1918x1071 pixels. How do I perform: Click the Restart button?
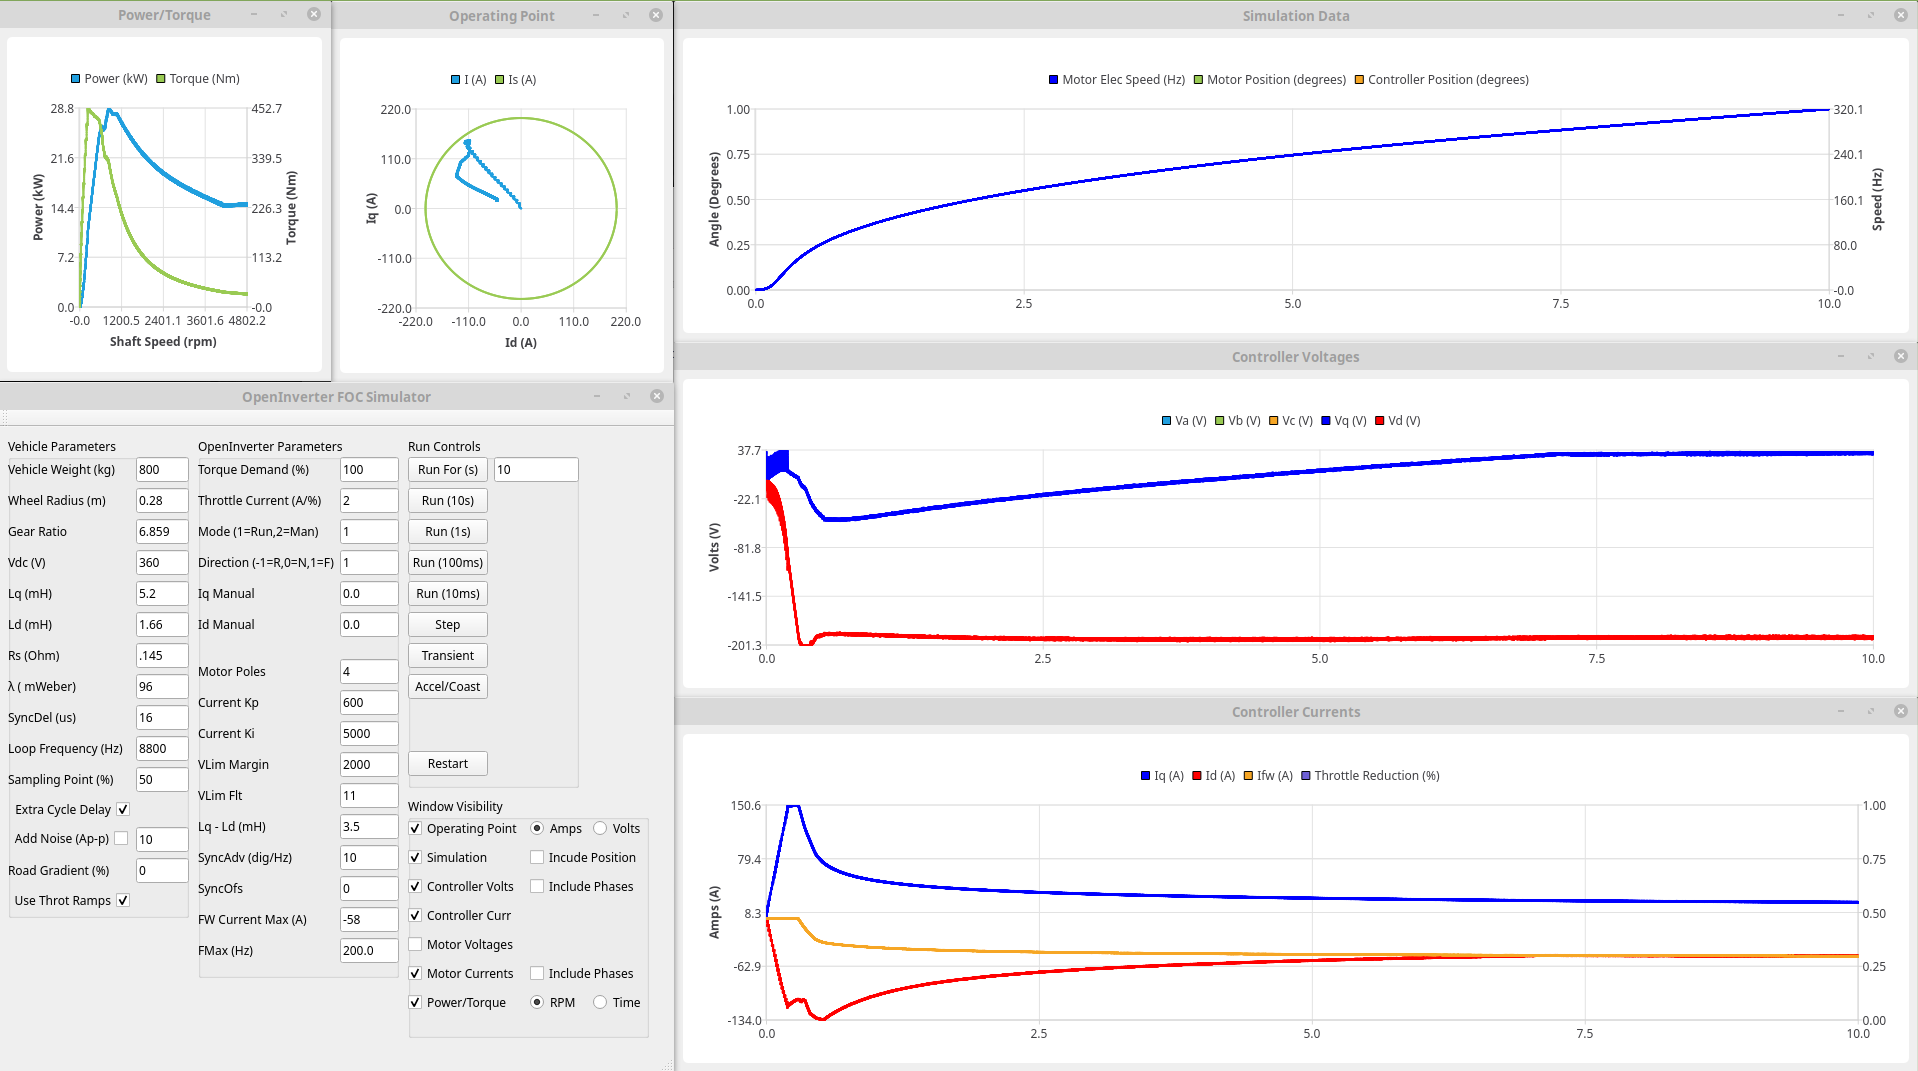447,763
